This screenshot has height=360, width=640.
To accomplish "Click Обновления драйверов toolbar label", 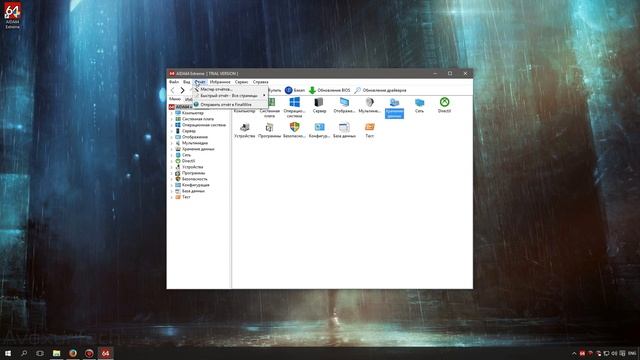I will (x=384, y=90).
